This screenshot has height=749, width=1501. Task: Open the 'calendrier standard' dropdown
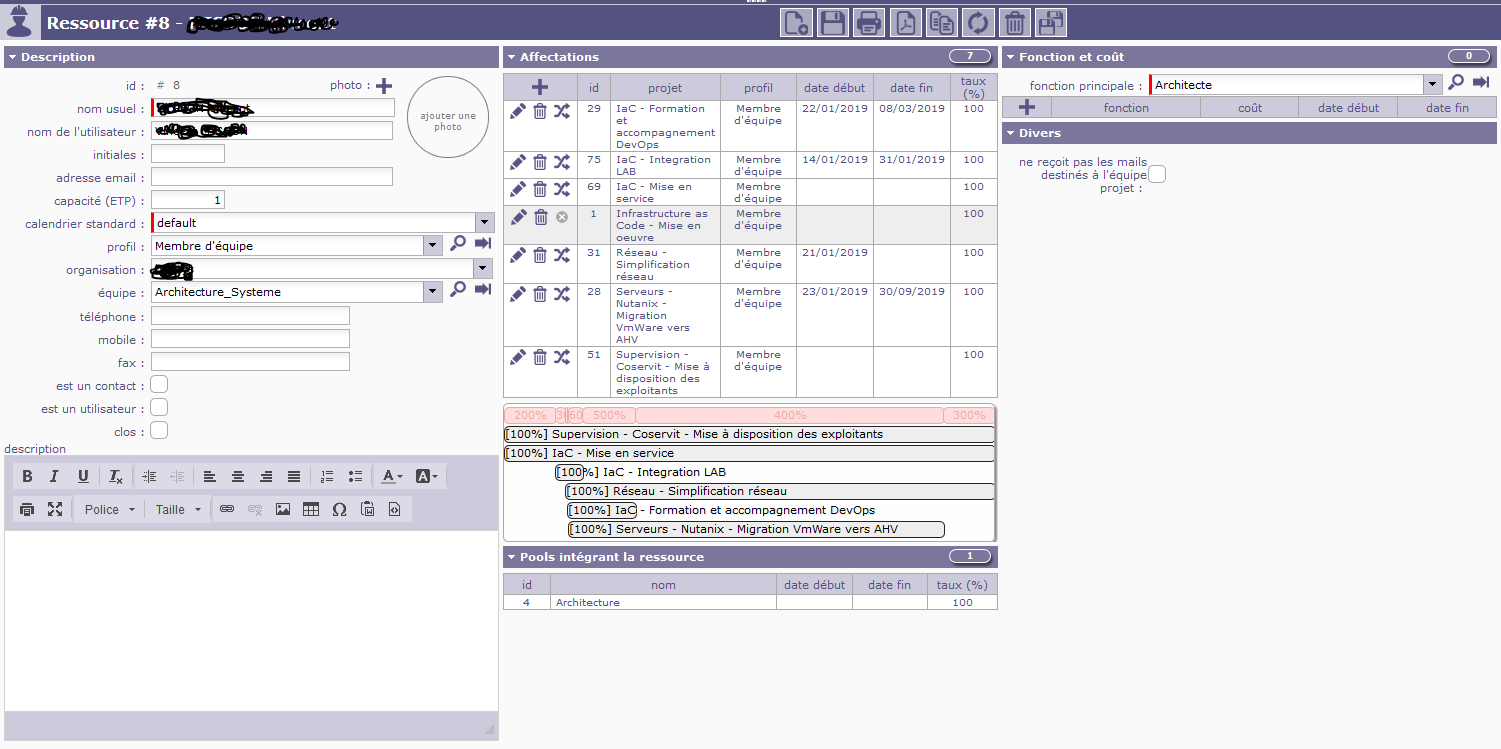pos(484,223)
